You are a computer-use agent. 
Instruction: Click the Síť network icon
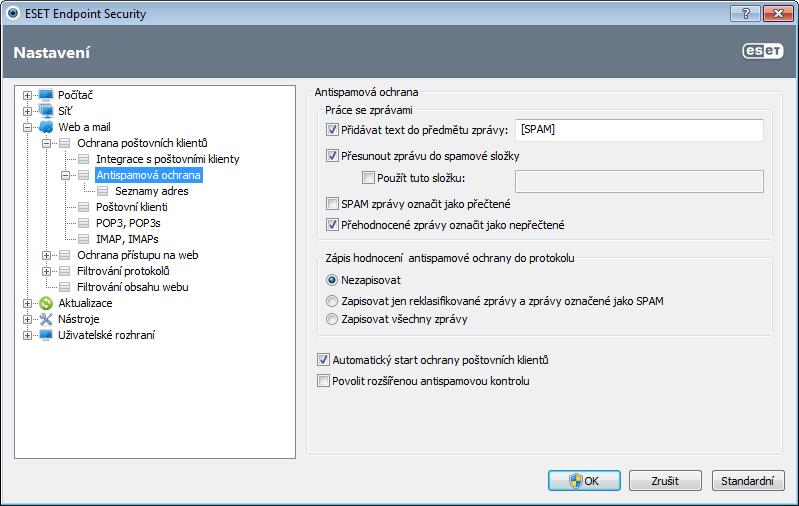[46, 111]
